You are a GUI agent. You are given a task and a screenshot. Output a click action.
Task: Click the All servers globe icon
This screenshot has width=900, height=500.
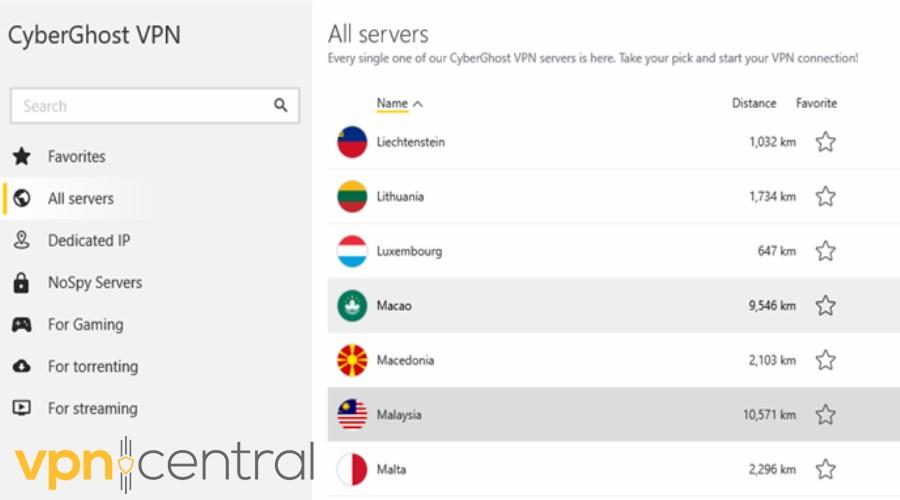tap(22, 198)
